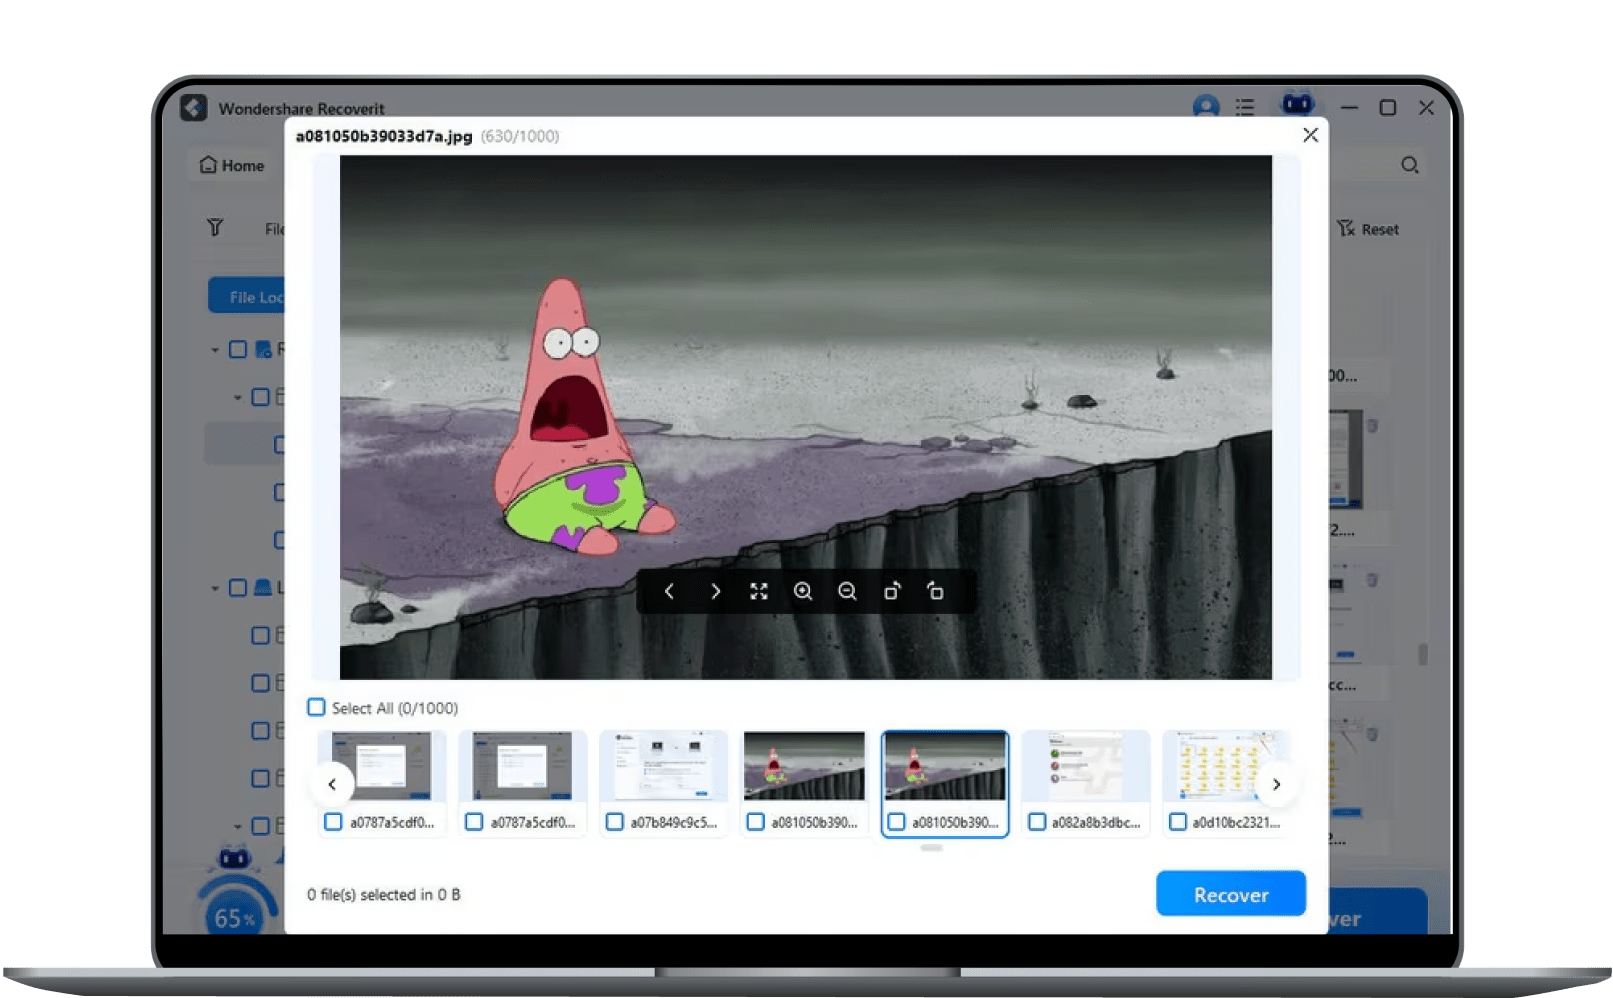Show next image in preview toolbar

click(x=715, y=591)
